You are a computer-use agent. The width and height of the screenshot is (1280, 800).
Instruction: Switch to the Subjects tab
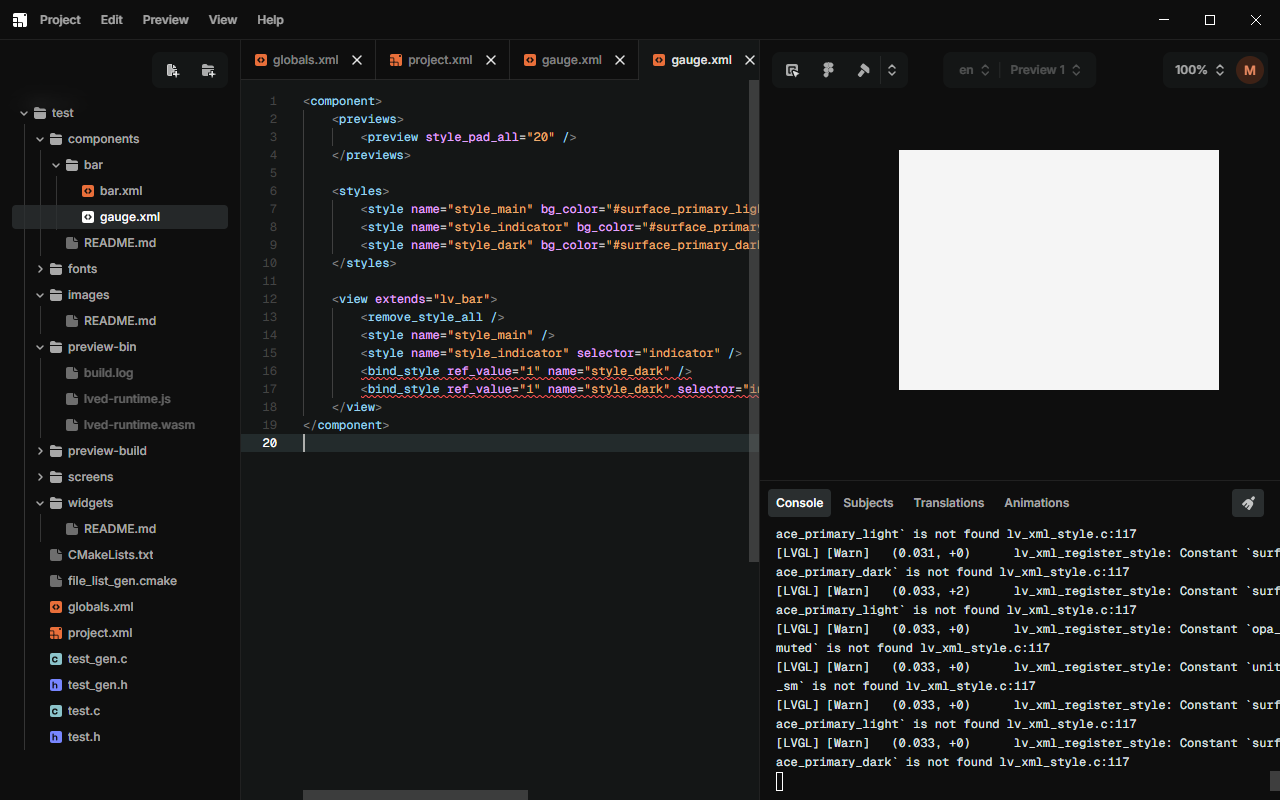868,503
